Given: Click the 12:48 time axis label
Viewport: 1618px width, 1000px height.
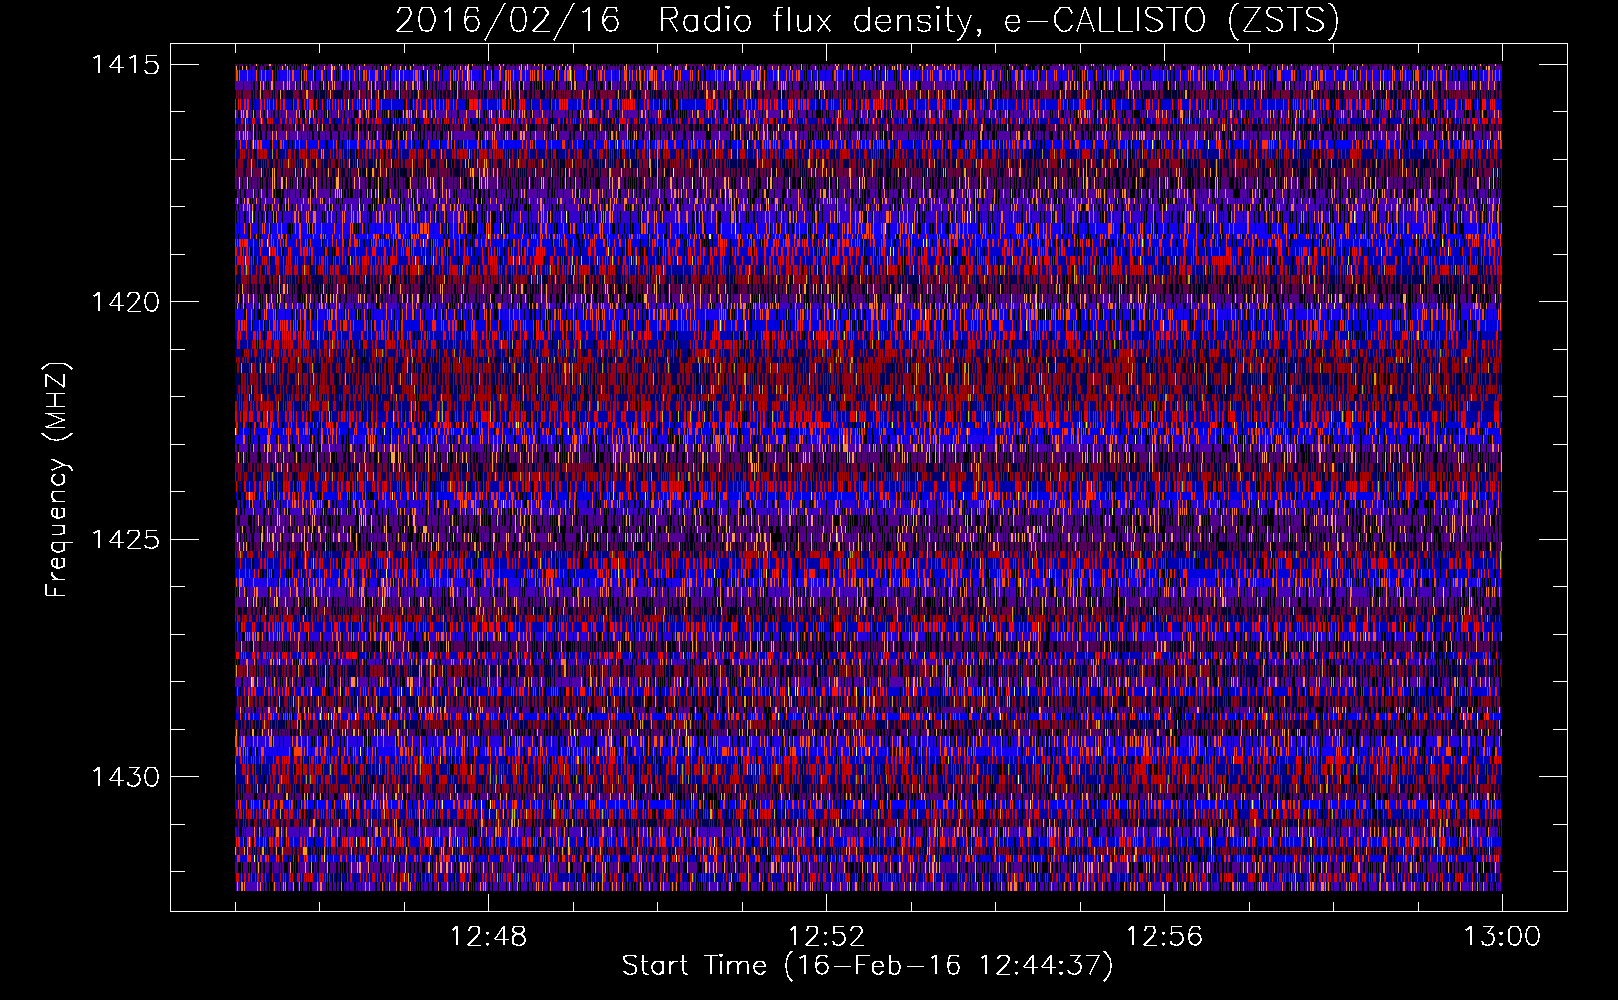Looking at the screenshot, I should click(488, 937).
